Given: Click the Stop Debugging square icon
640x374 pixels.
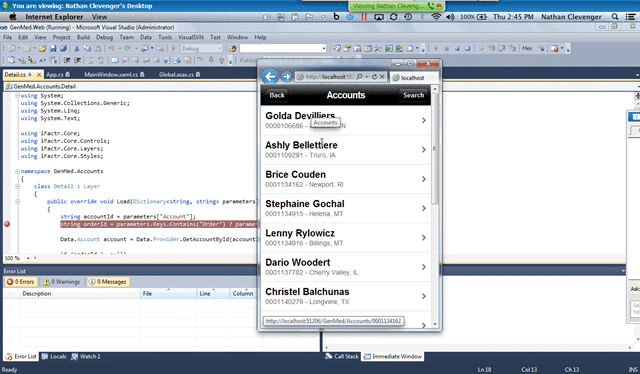Looking at the screenshot, I should [x=457, y=48].
